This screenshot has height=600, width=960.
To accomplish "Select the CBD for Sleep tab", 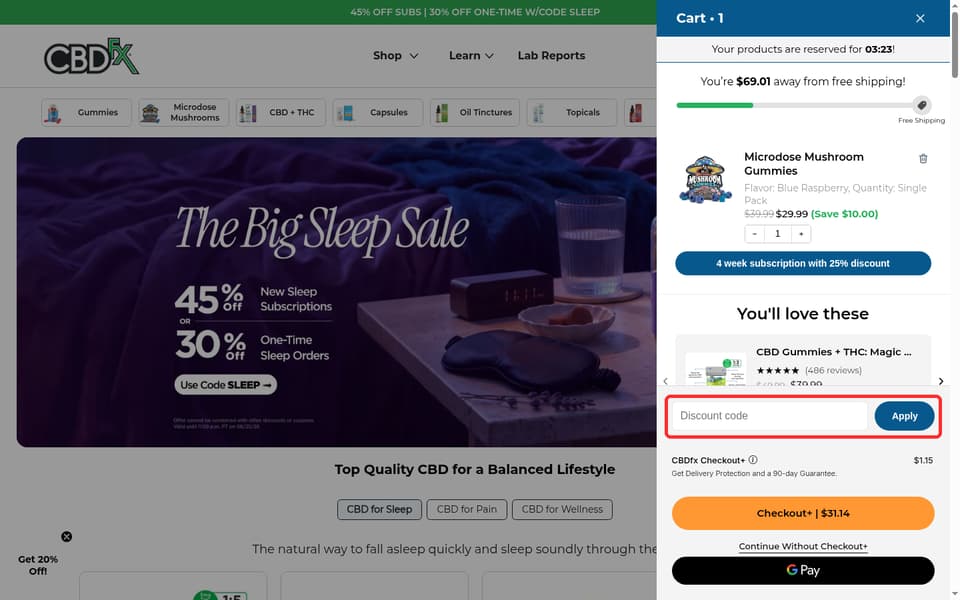I will pos(379,509).
